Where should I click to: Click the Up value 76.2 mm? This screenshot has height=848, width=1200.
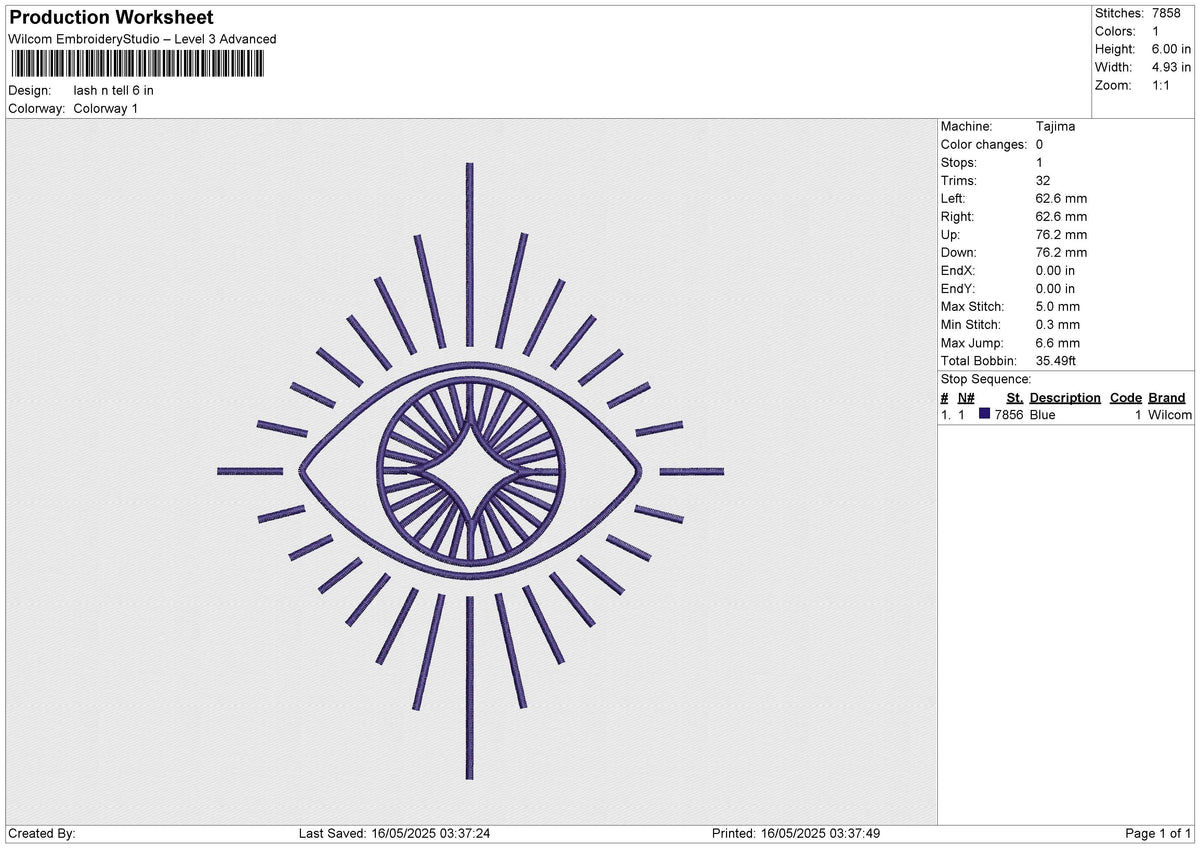tap(1062, 234)
